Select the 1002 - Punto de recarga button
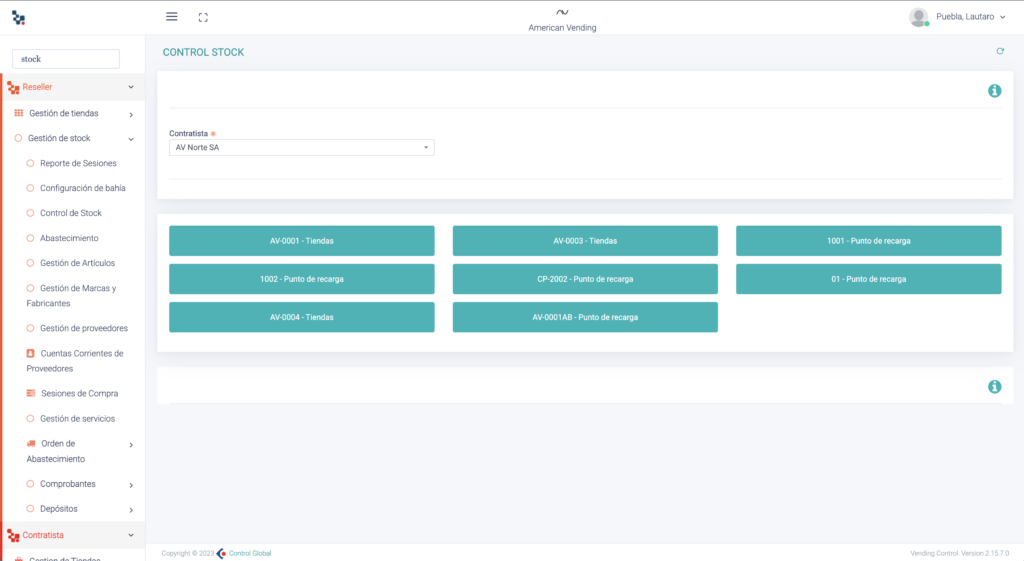The width and height of the screenshot is (1024, 561). (302, 279)
